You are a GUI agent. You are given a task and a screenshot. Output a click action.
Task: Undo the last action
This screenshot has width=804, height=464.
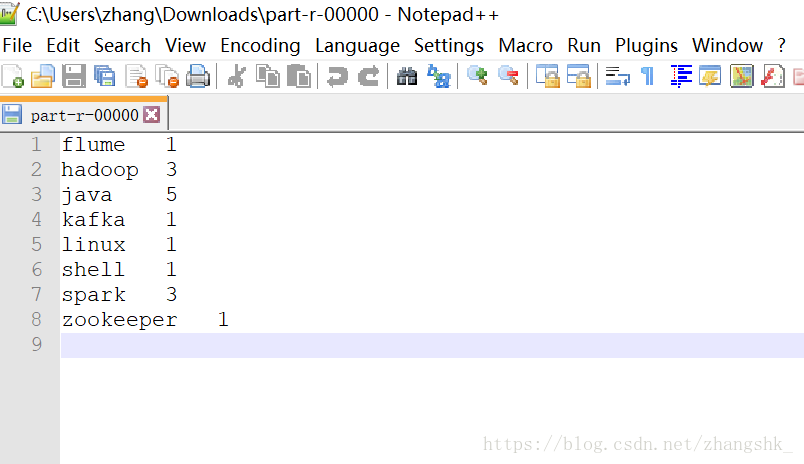tap(337, 76)
